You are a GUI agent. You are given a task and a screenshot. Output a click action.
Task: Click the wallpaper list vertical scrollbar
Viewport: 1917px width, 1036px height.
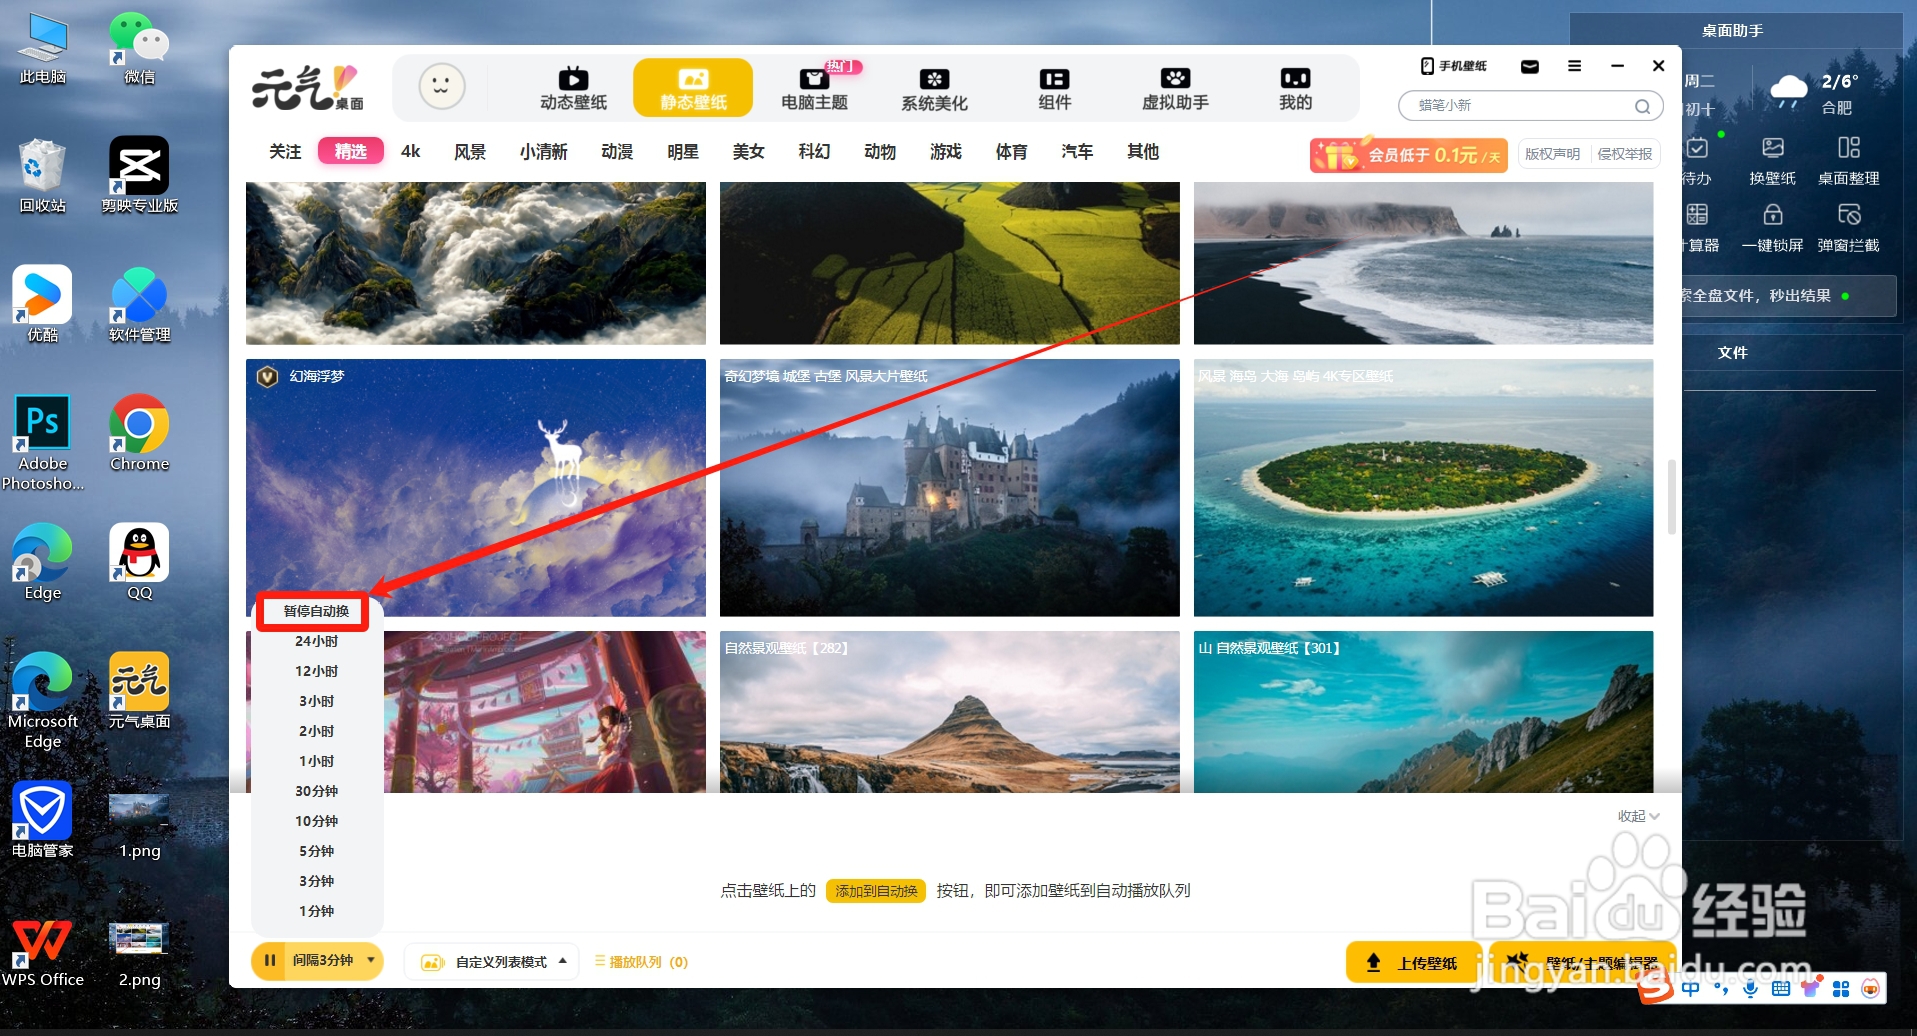(x=1671, y=497)
